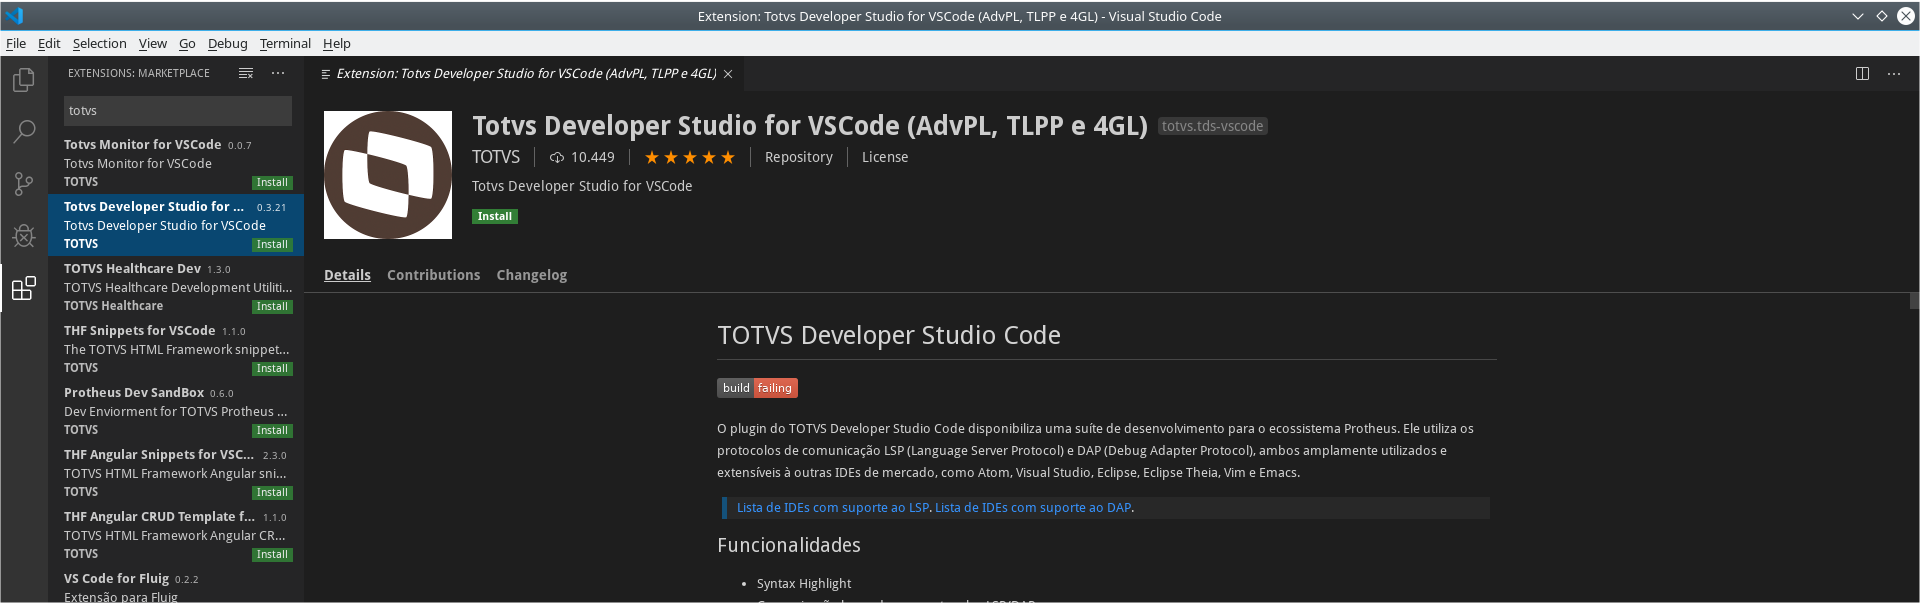
Task: Select THF Angular Snippets for VSC entry
Action: (x=176, y=473)
